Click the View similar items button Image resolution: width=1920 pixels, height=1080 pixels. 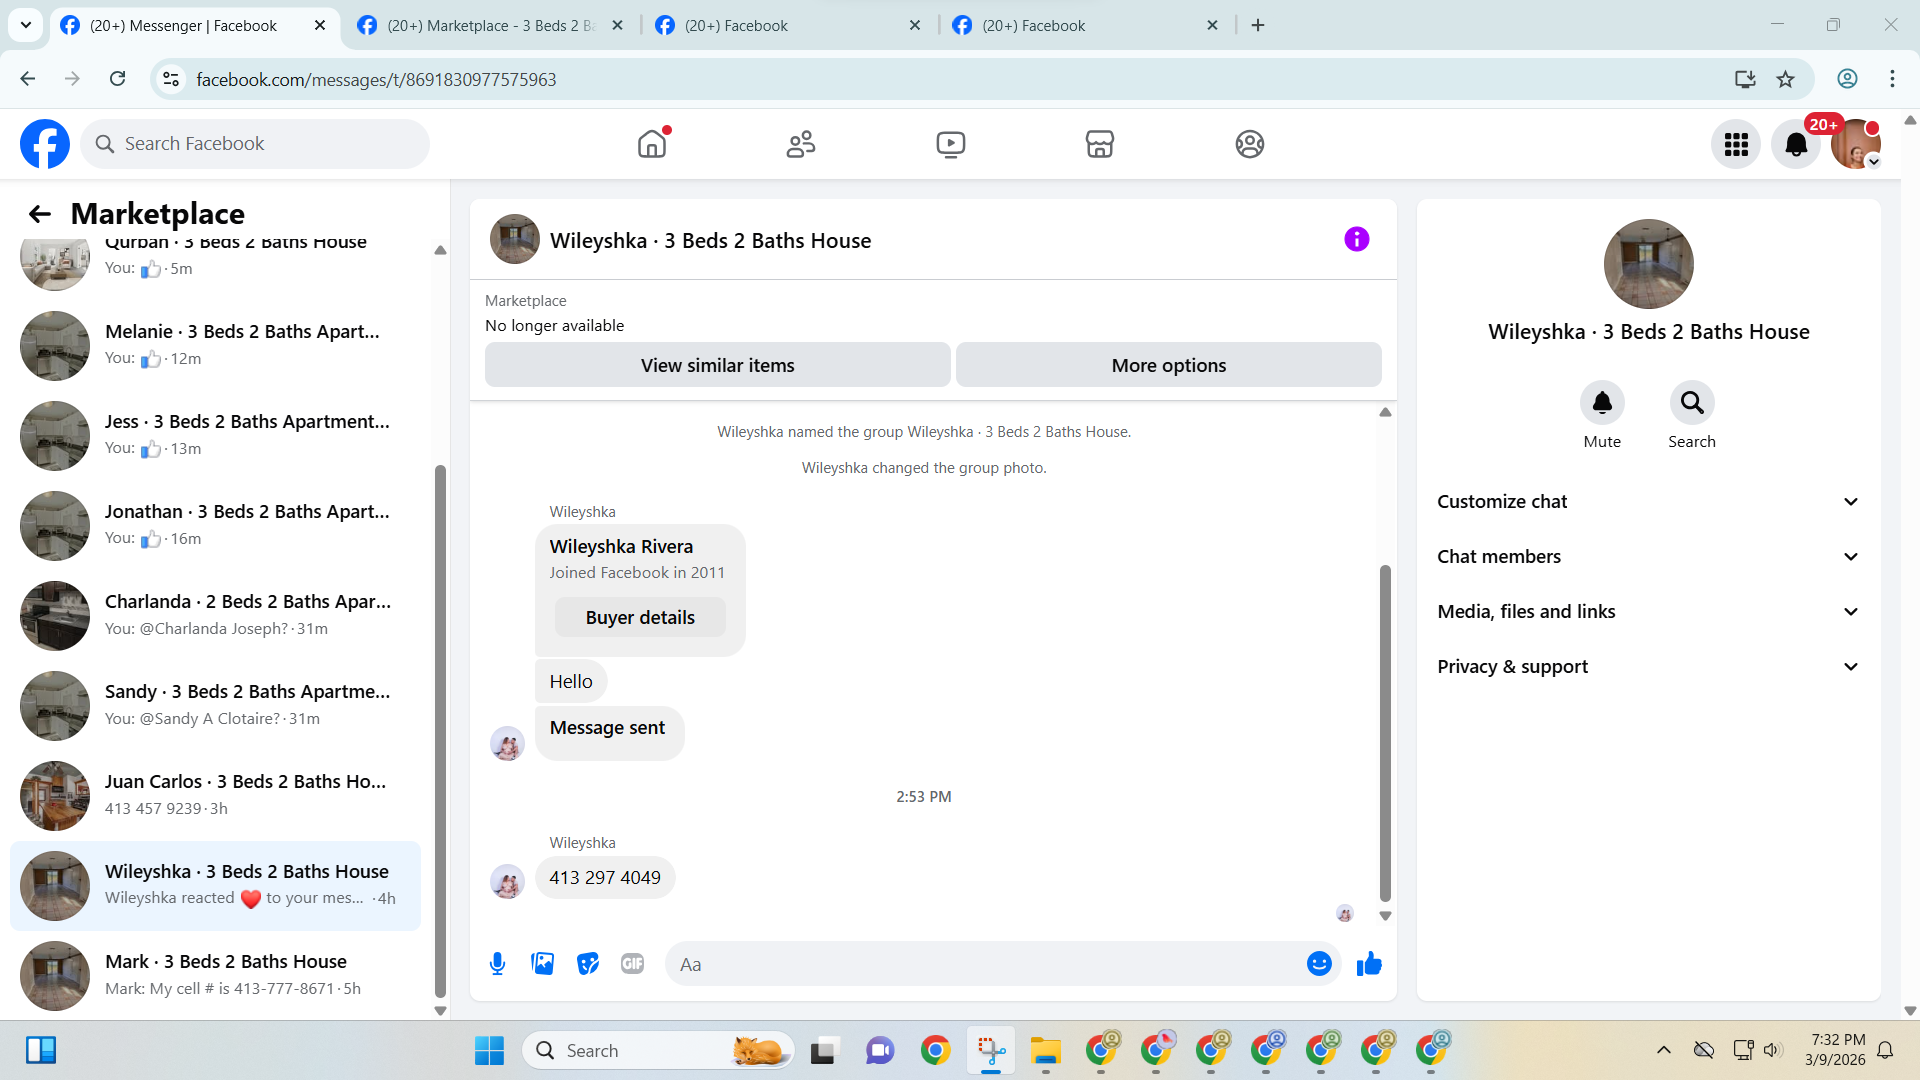pos(717,365)
